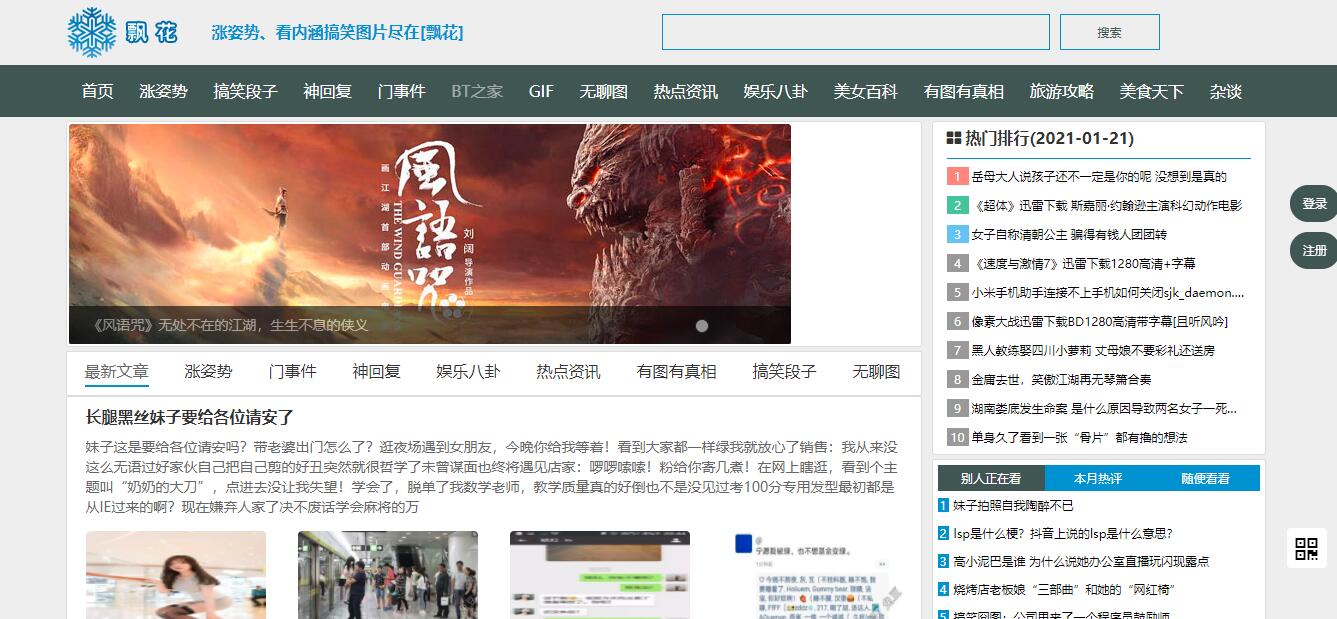Switch to 涨姿势 content tab
1337x619 pixels.
(x=208, y=371)
